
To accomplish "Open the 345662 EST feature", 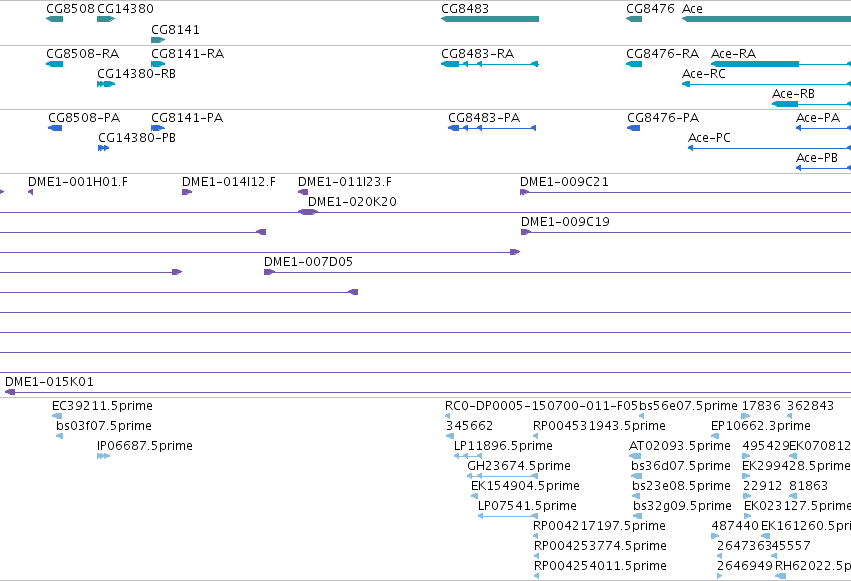I will 450,436.
